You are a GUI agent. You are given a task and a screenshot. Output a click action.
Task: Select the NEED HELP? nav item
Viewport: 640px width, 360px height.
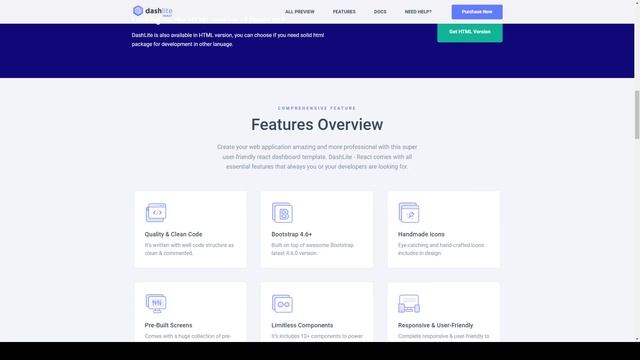click(418, 12)
